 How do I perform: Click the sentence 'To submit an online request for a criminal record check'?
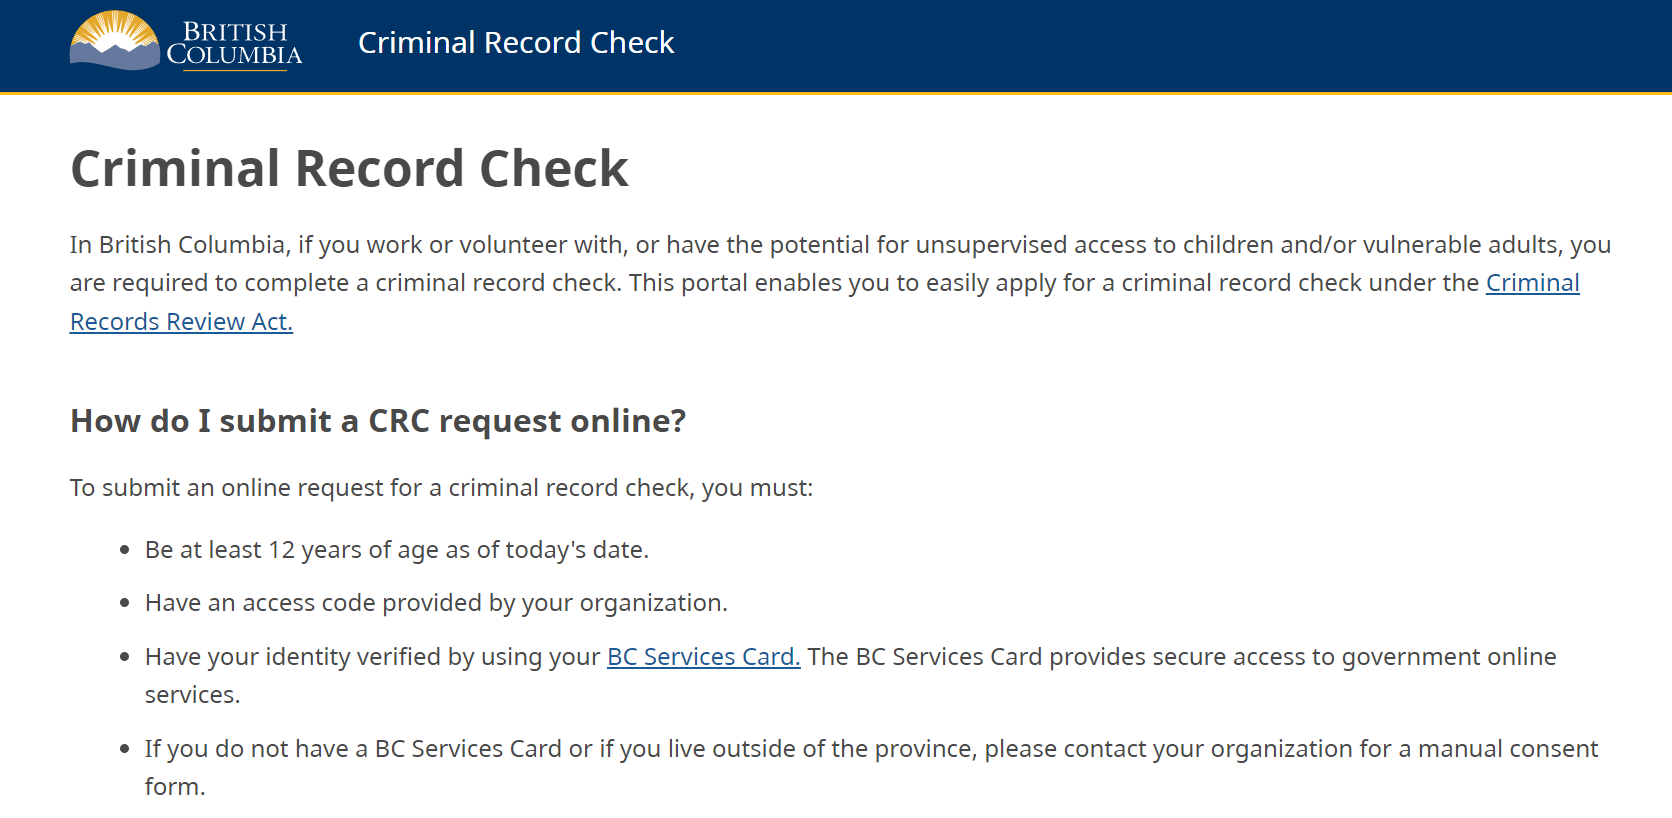click(x=440, y=488)
